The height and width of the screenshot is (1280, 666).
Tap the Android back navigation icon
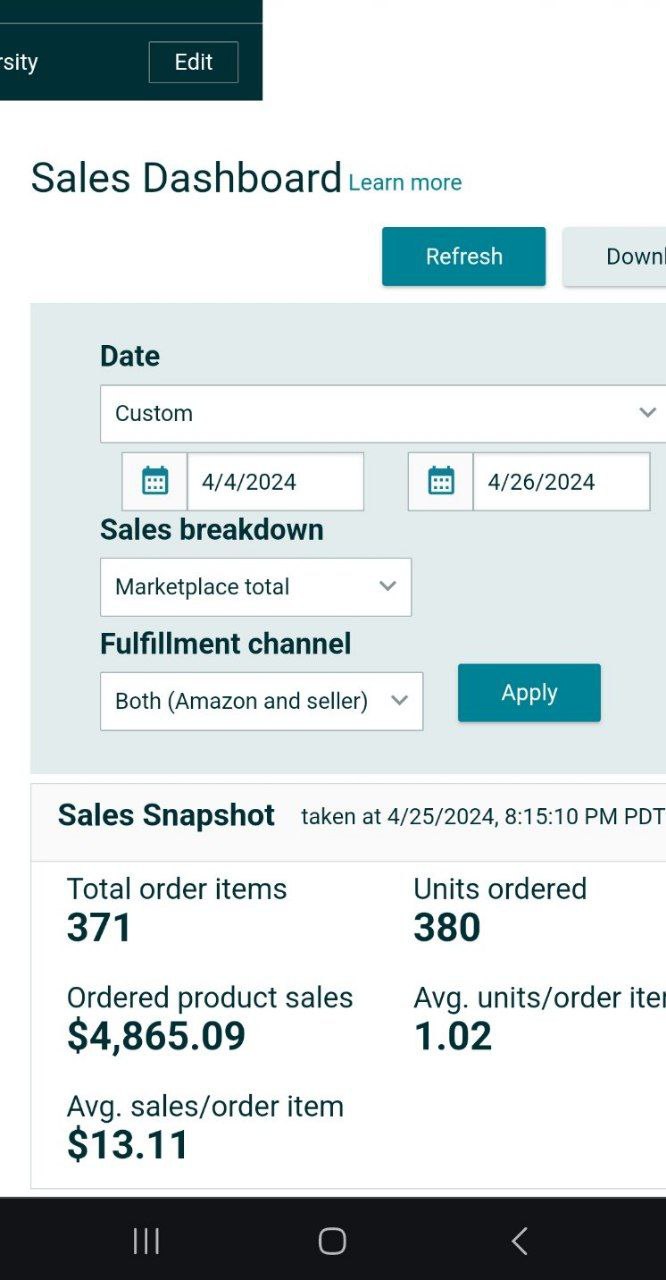point(519,1241)
